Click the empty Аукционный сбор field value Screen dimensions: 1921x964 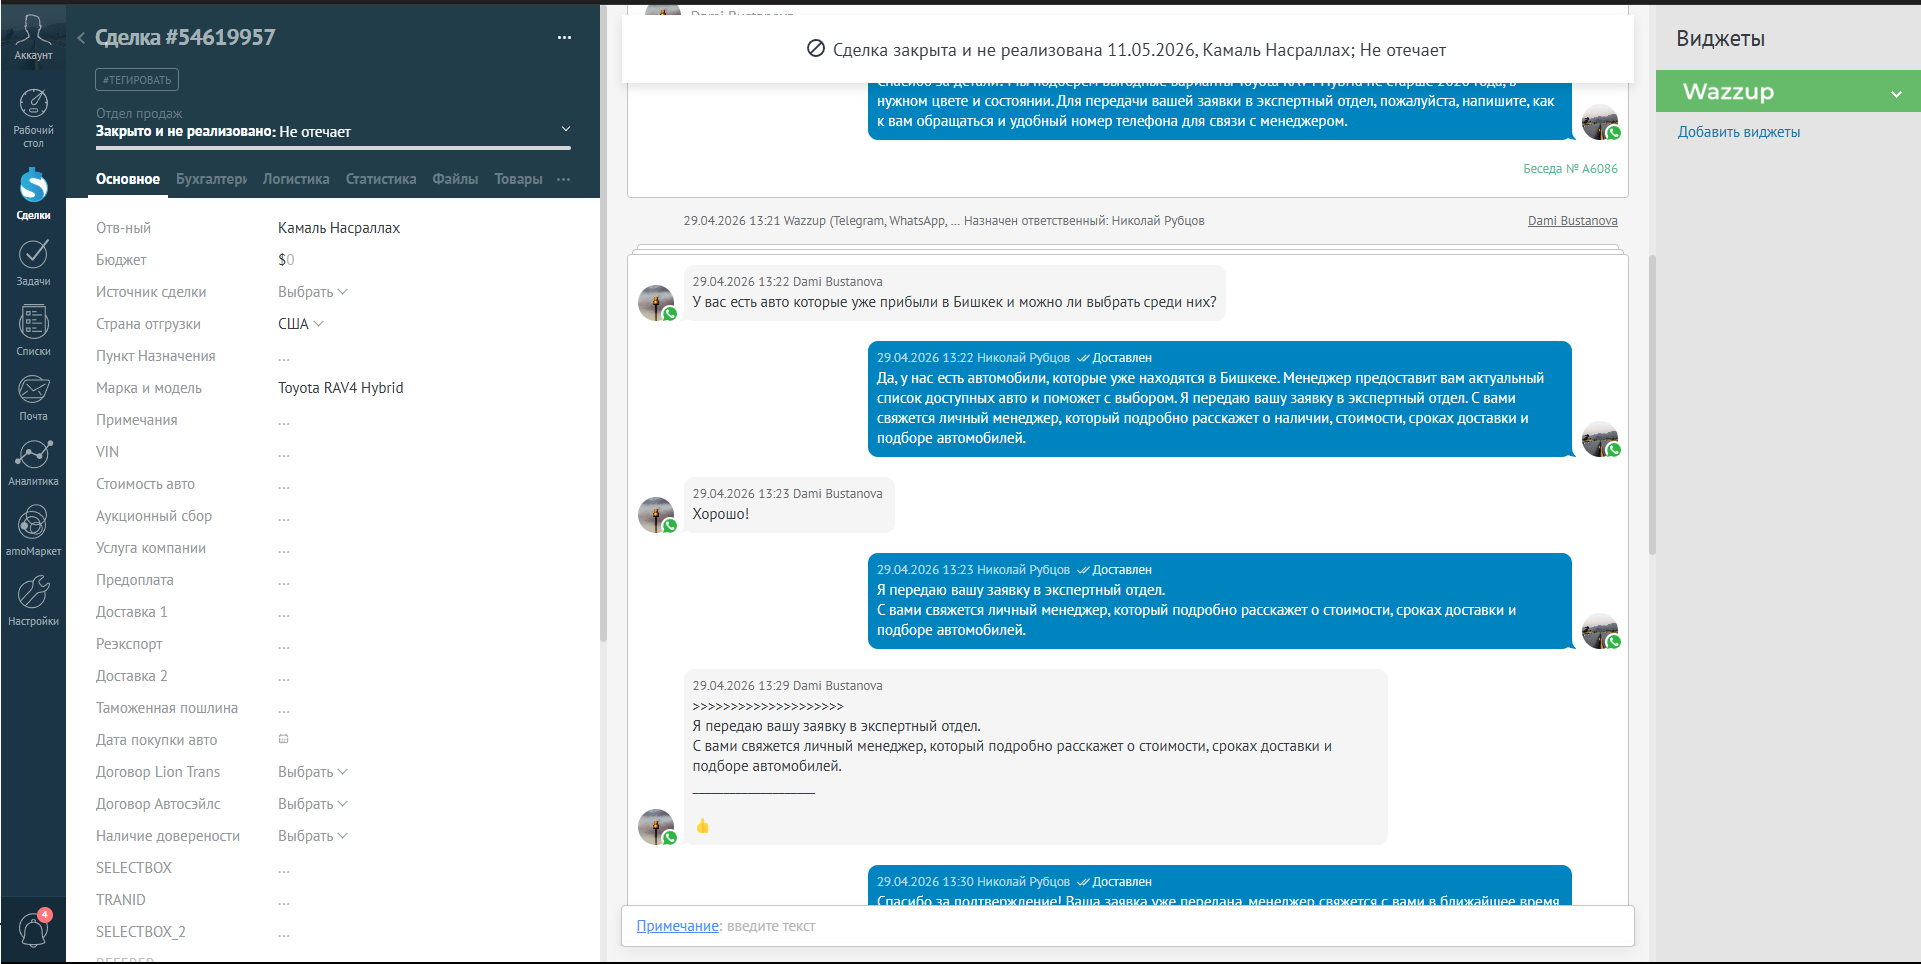(x=284, y=517)
